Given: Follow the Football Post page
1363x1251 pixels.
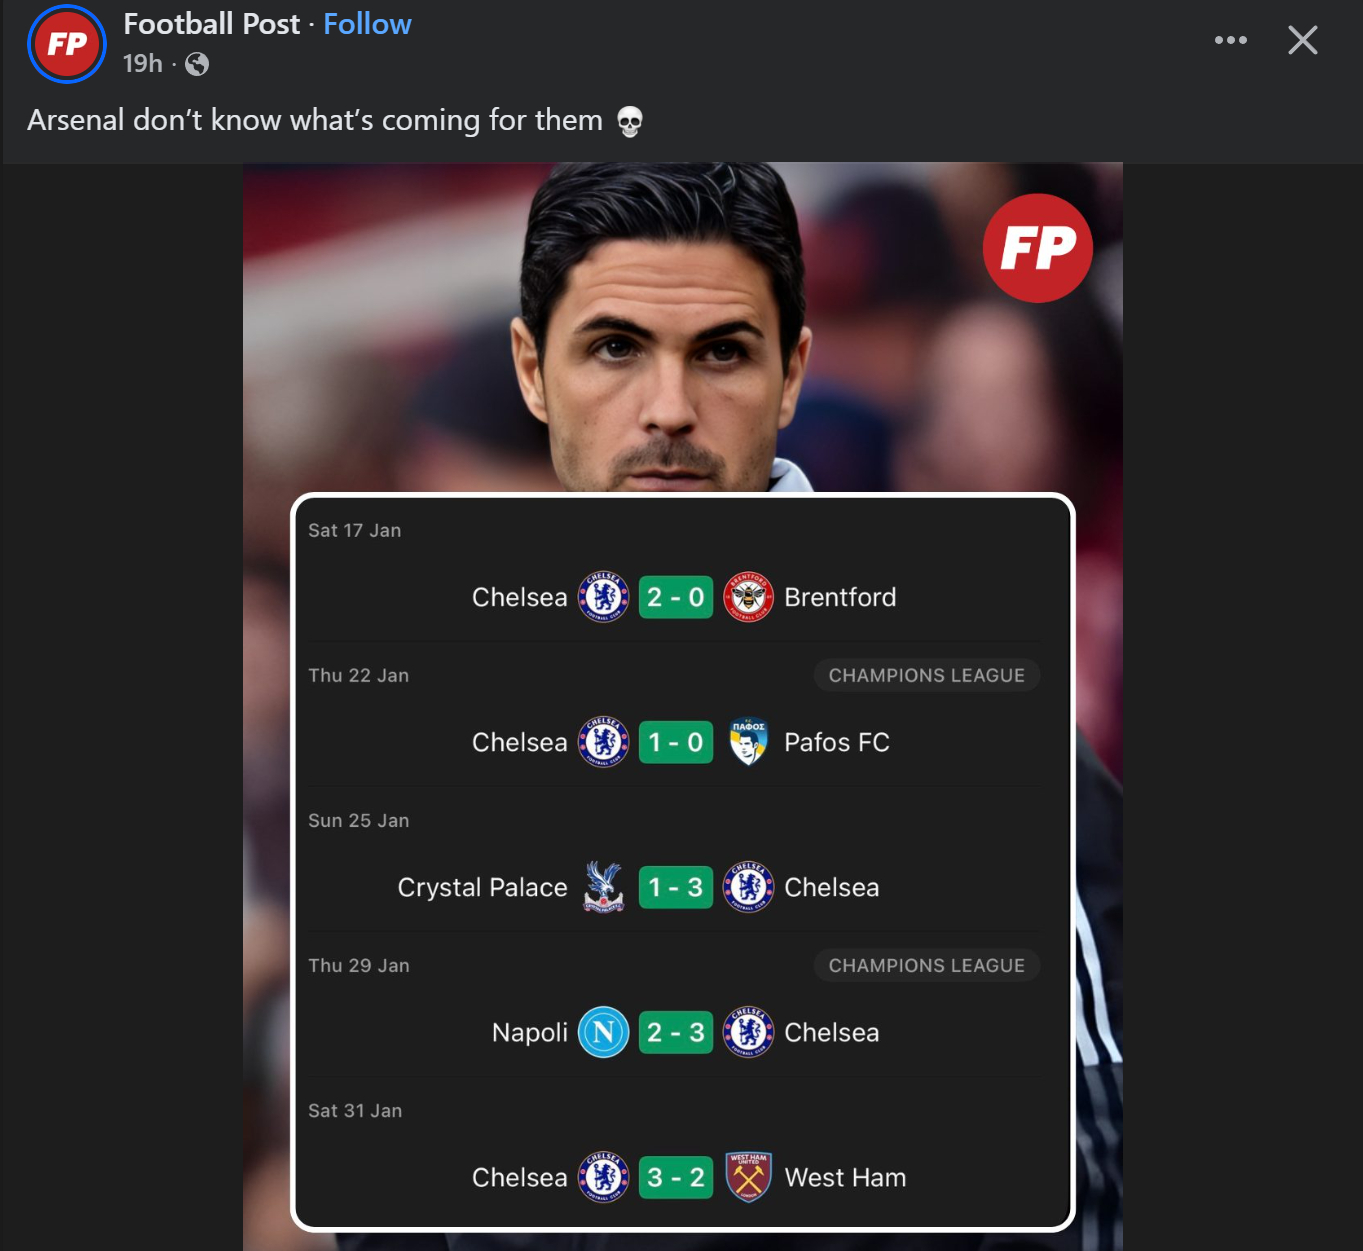Looking at the screenshot, I should click(367, 24).
